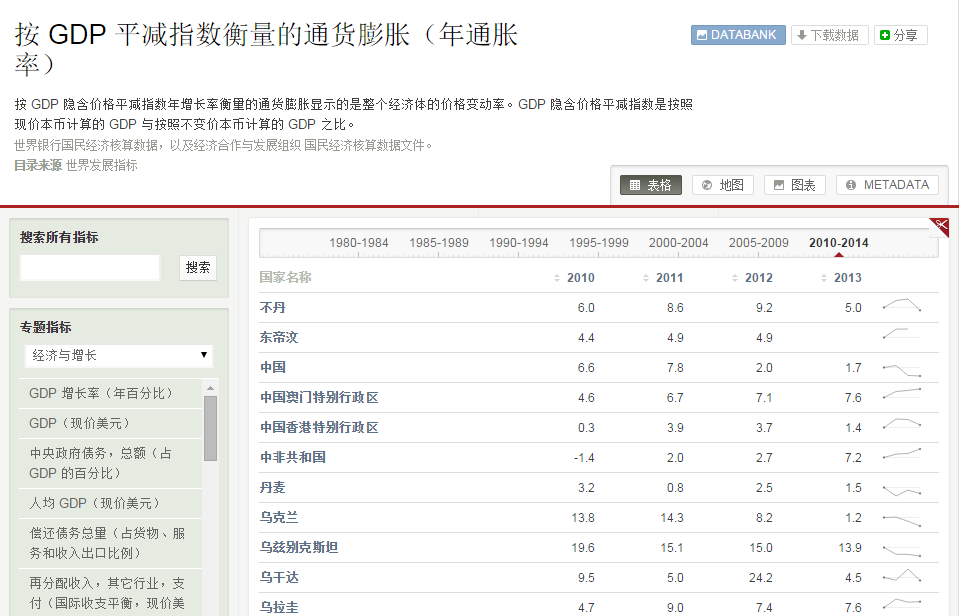Viewport: 979px width, 616px height.
Task: Download data via 下载数据 button
Action: click(829, 35)
